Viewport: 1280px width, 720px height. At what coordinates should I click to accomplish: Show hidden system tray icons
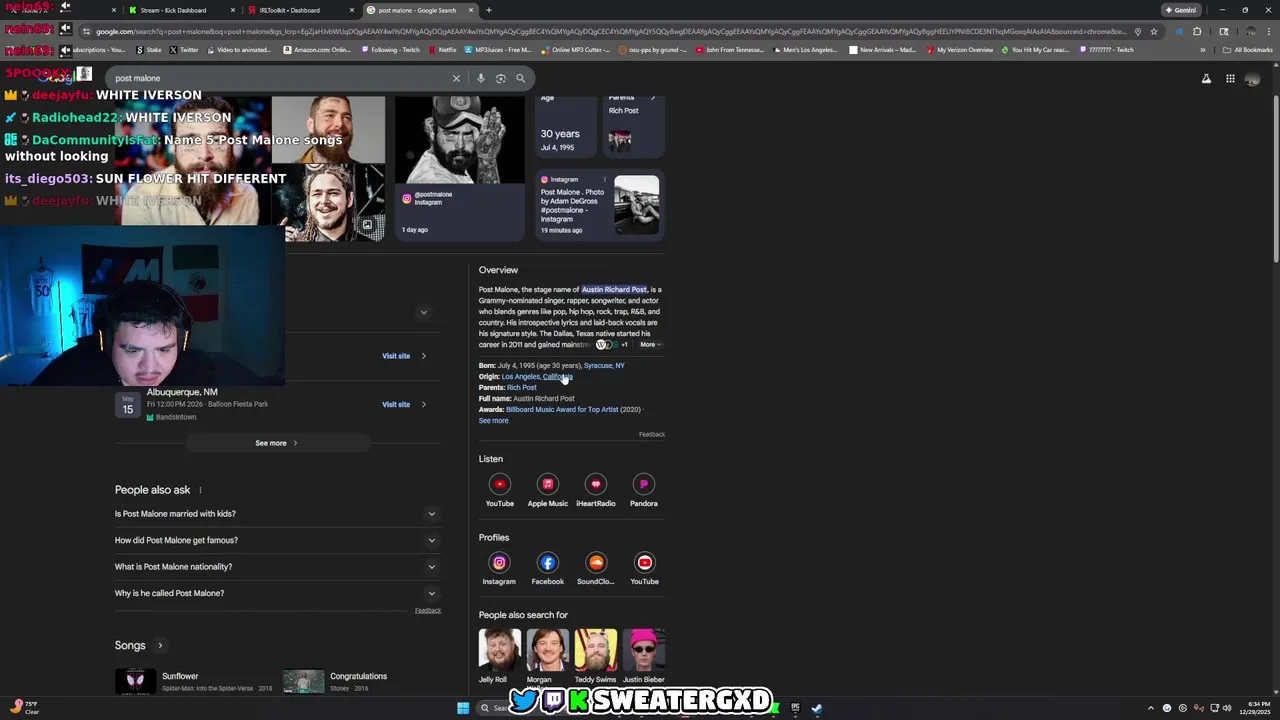tap(1151, 708)
